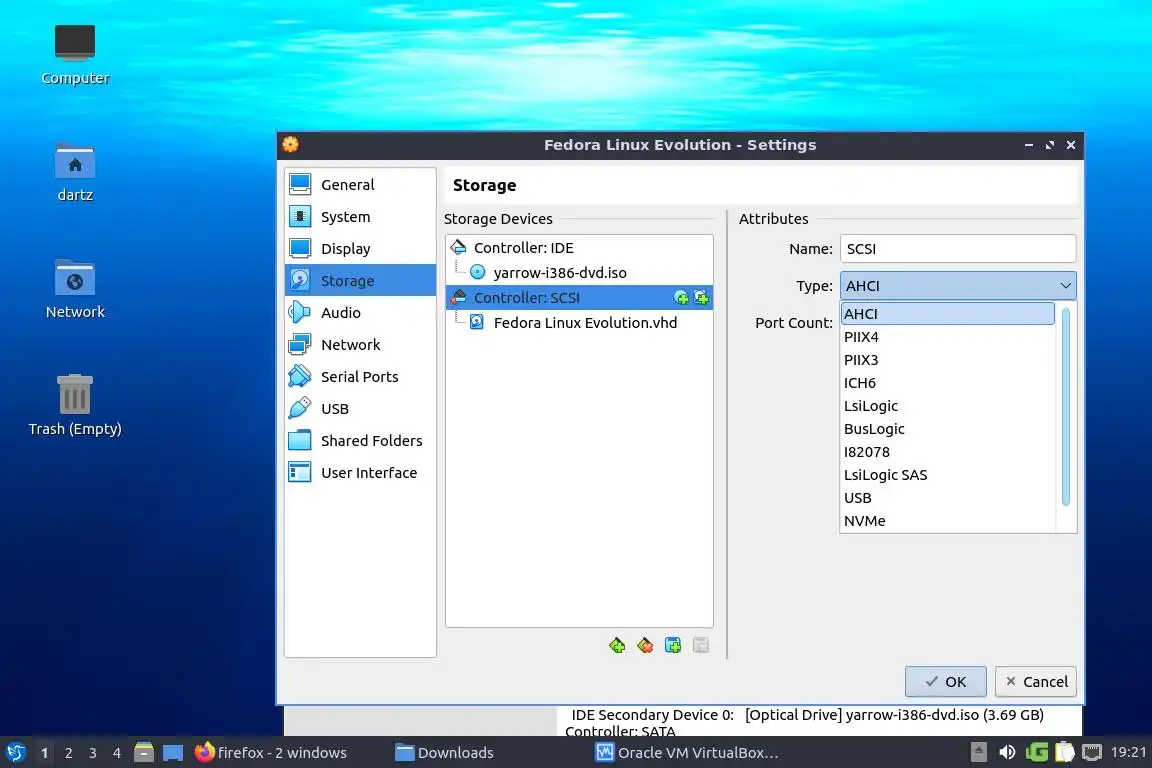Open the clipboard tray icon
This screenshot has height=768, width=1152.
click(1065, 753)
